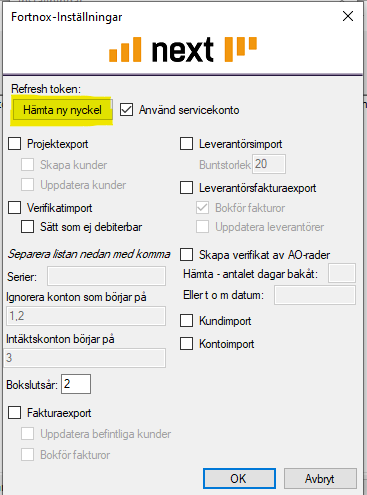Close the Fortnox-Inställningar dialog
This screenshot has height=495, width=367.
(348, 16)
